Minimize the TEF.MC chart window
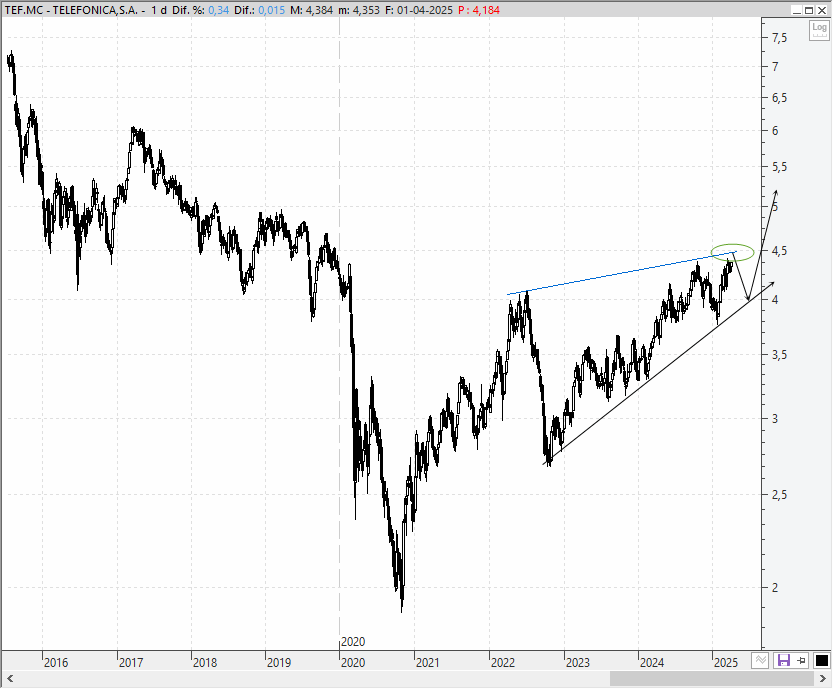The image size is (833, 689). (x=796, y=10)
